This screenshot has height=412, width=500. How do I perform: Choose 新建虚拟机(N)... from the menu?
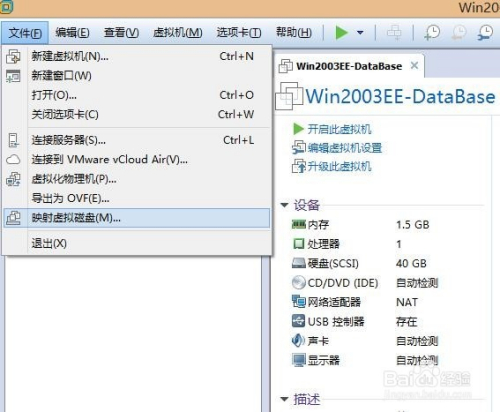137,56
